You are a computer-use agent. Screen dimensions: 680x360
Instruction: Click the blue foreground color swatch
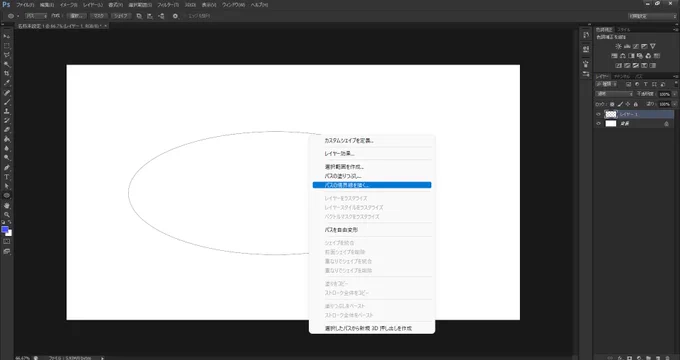4,229
